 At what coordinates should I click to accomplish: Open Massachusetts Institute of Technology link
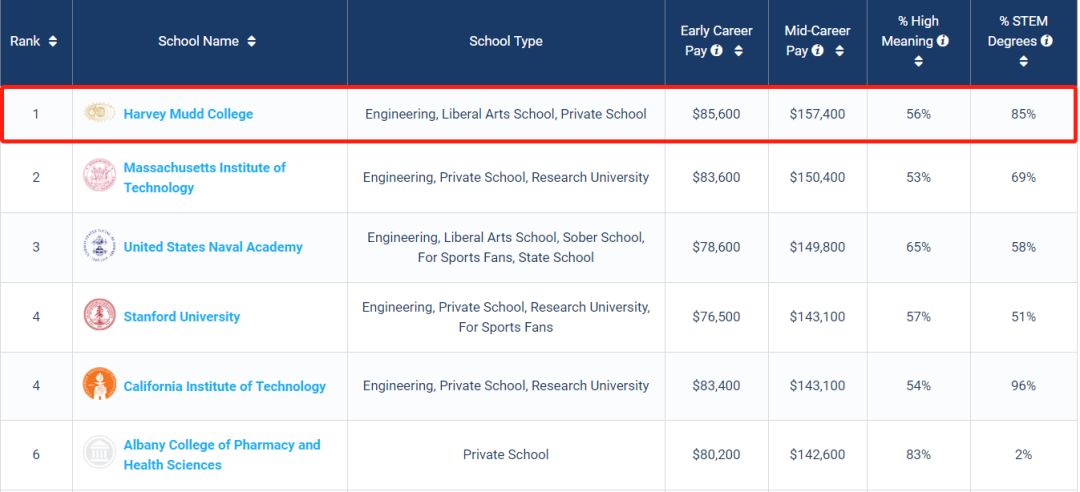(205, 177)
